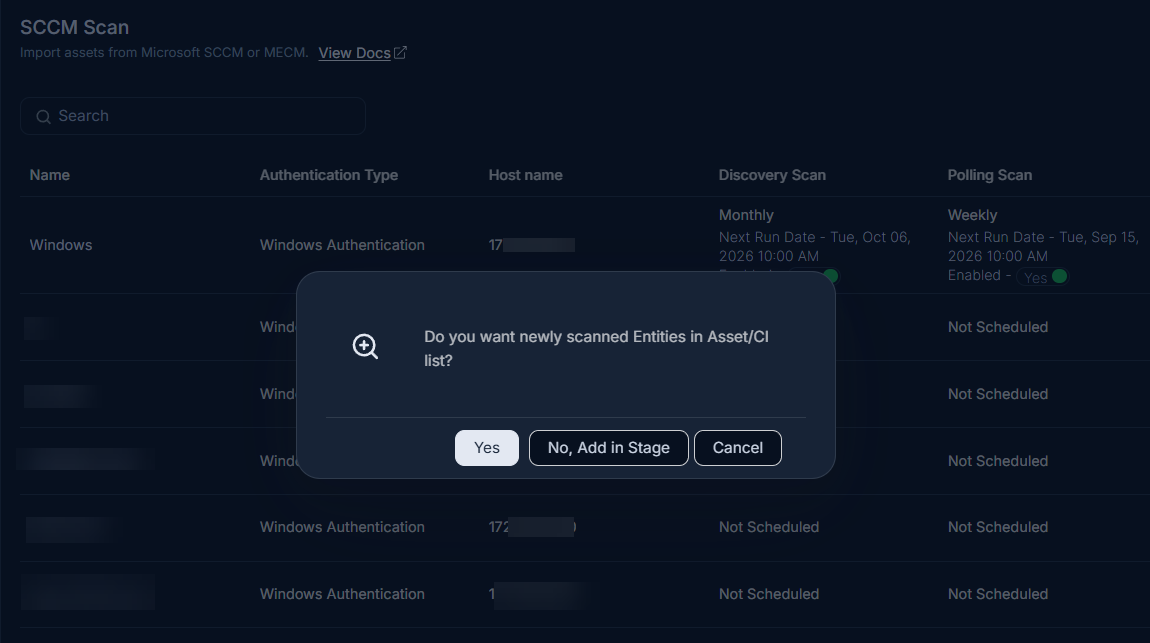
Task: Click the Weekly polling schedule text
Action: pos(972,215)
